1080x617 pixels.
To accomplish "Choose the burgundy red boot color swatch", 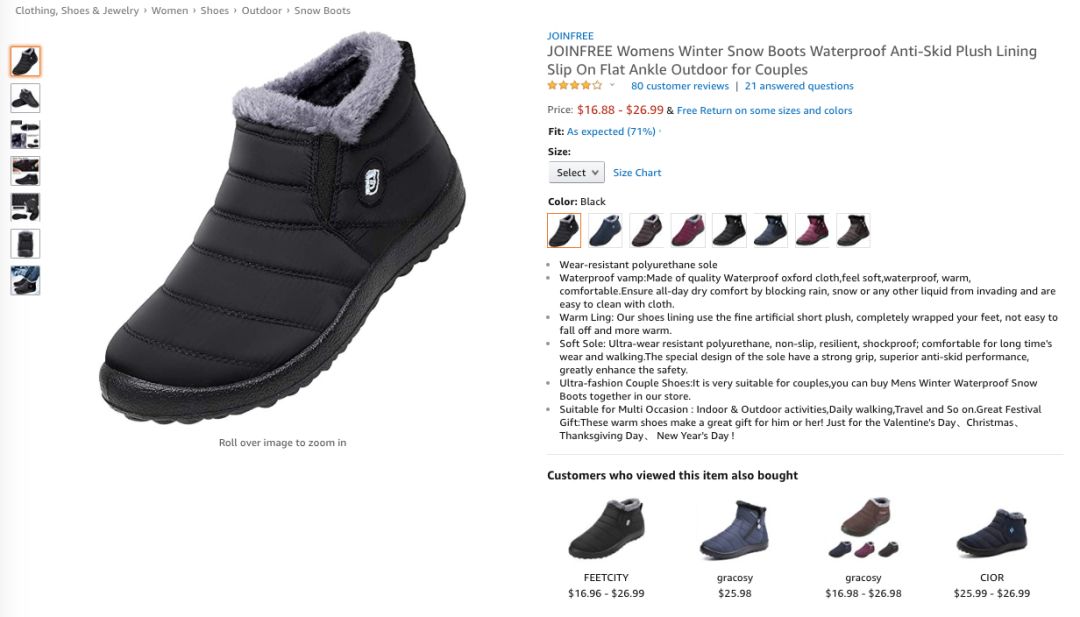I will (x=688, y=230).
